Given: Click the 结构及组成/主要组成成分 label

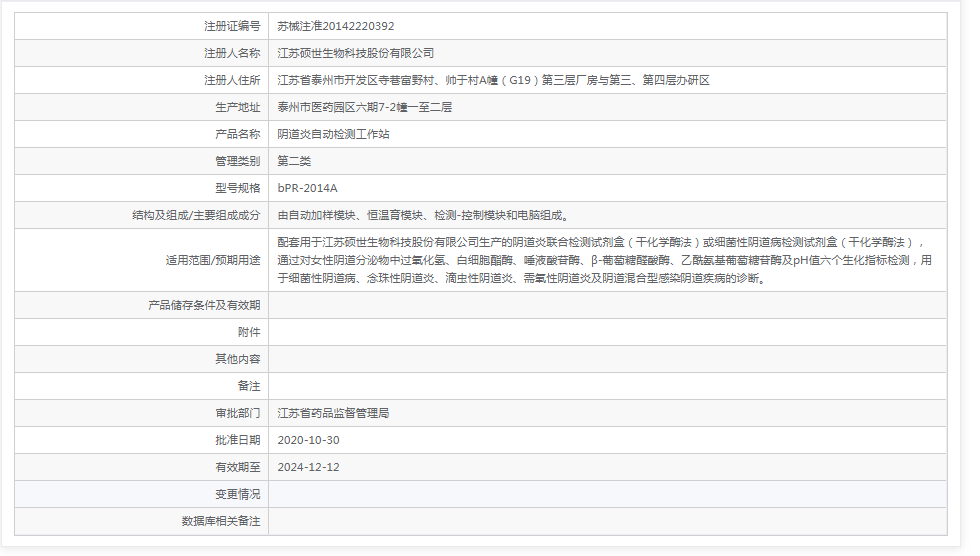Looking at the screenshot, I should pos(196,215).
